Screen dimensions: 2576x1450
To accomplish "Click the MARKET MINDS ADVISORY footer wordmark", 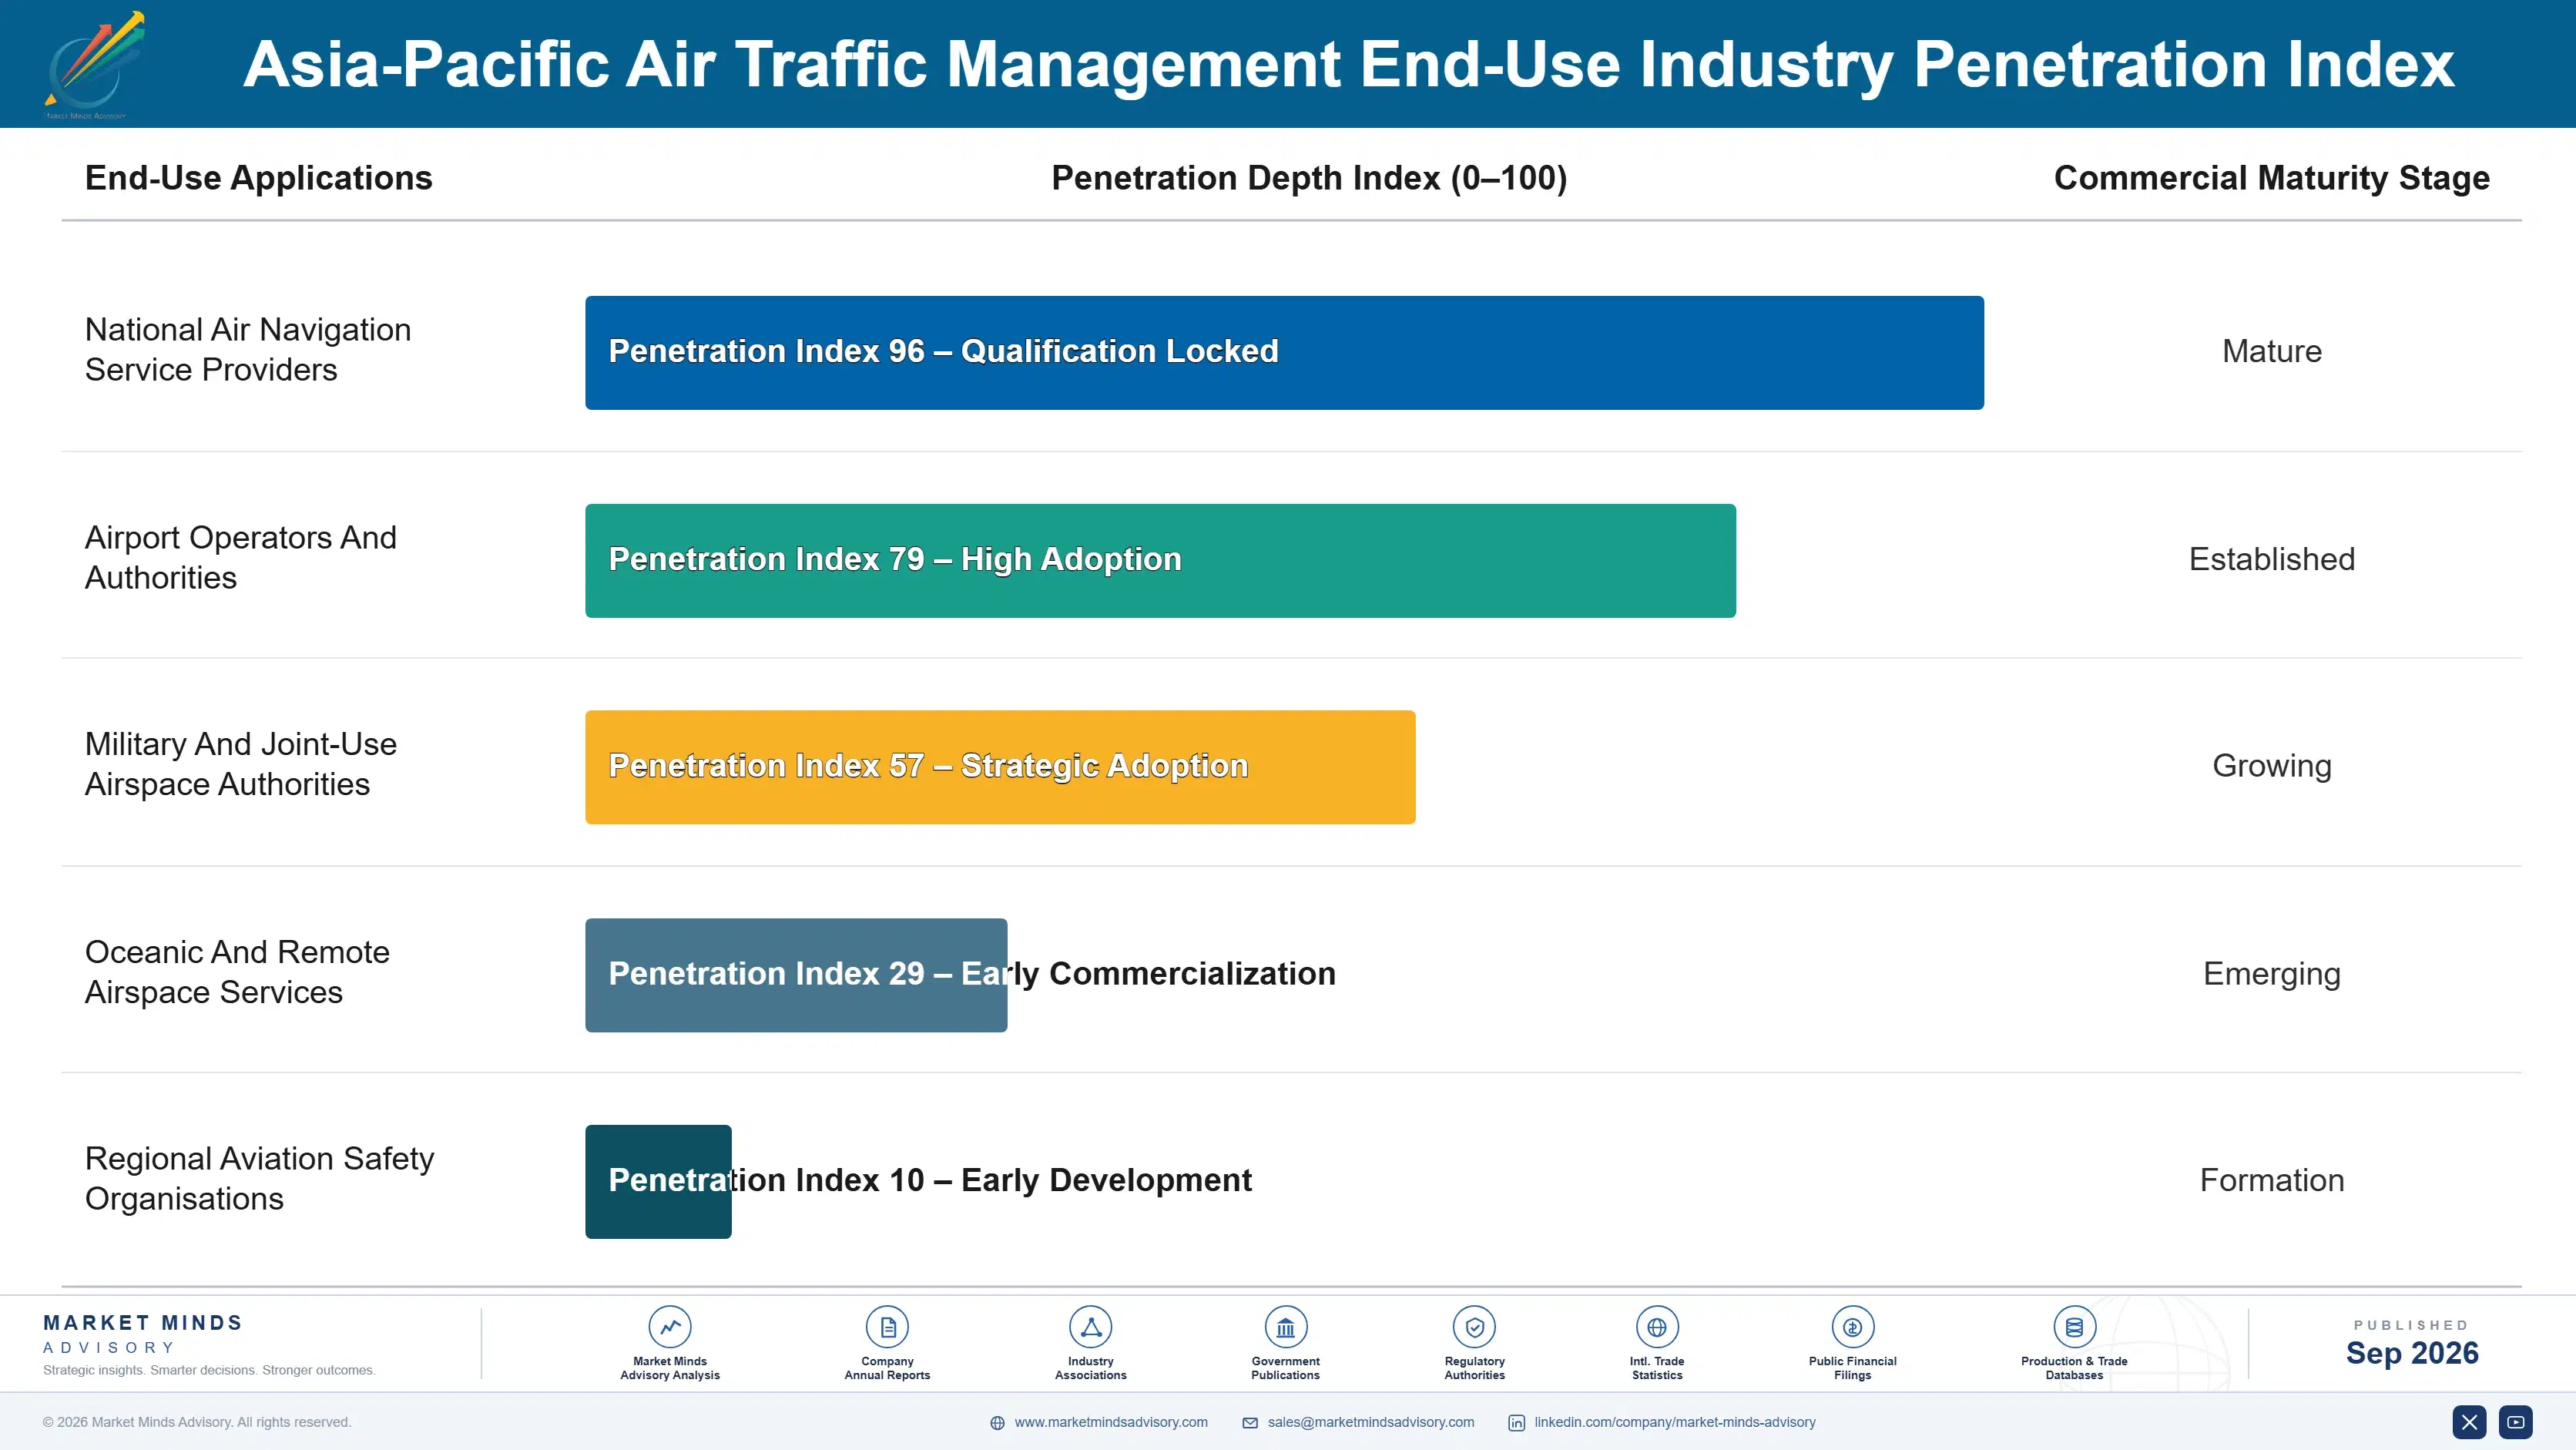I will (x=143, y=1334).
